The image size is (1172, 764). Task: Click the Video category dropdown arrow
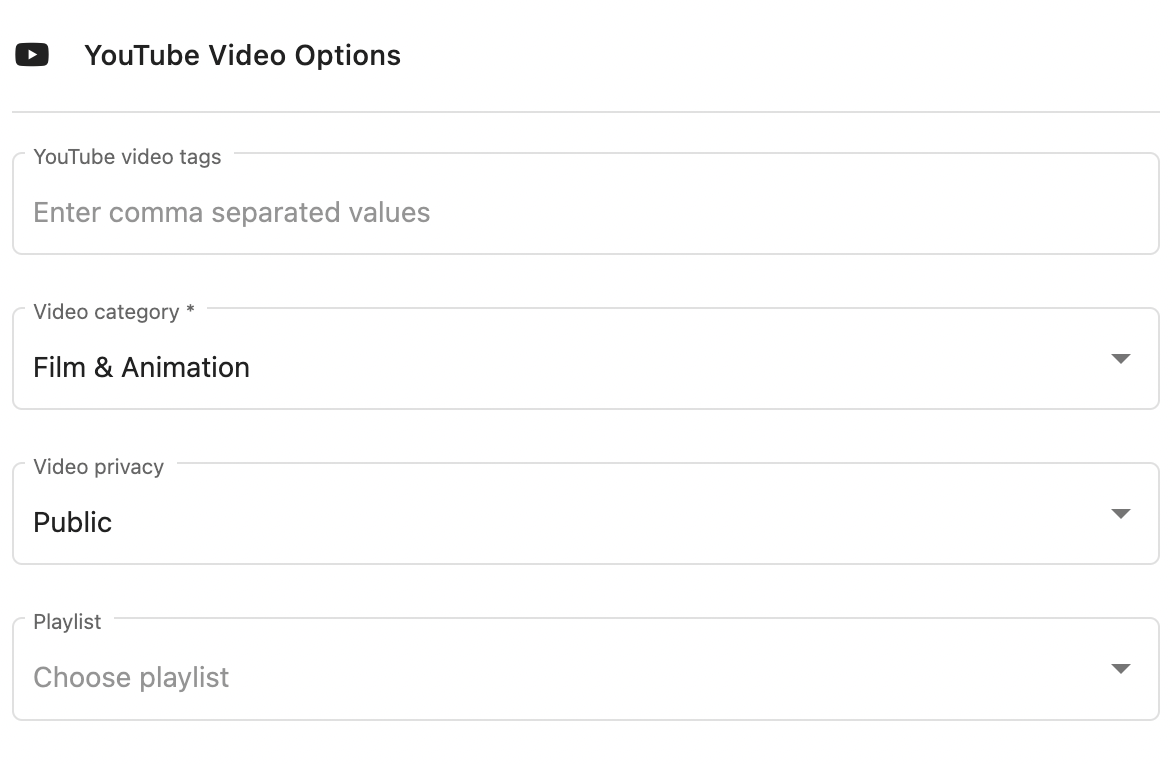coord(1120,359)
